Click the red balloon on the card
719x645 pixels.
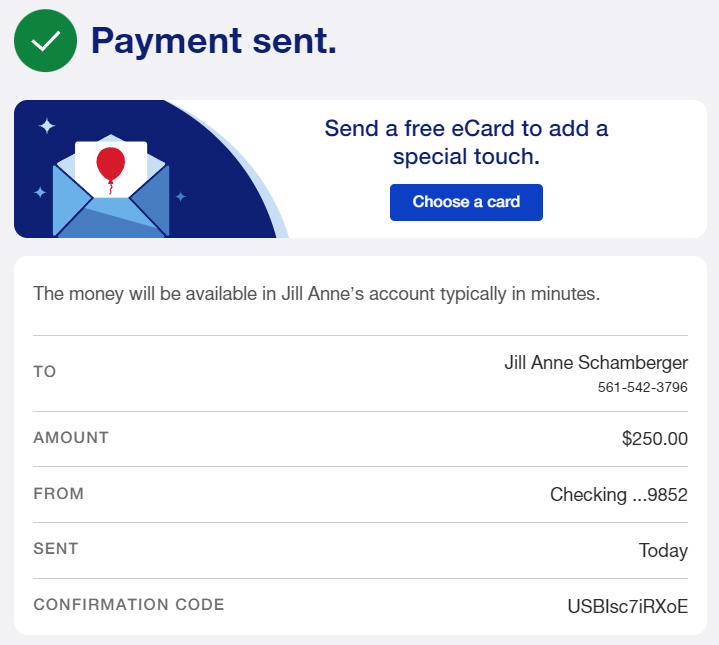point(110,162)
